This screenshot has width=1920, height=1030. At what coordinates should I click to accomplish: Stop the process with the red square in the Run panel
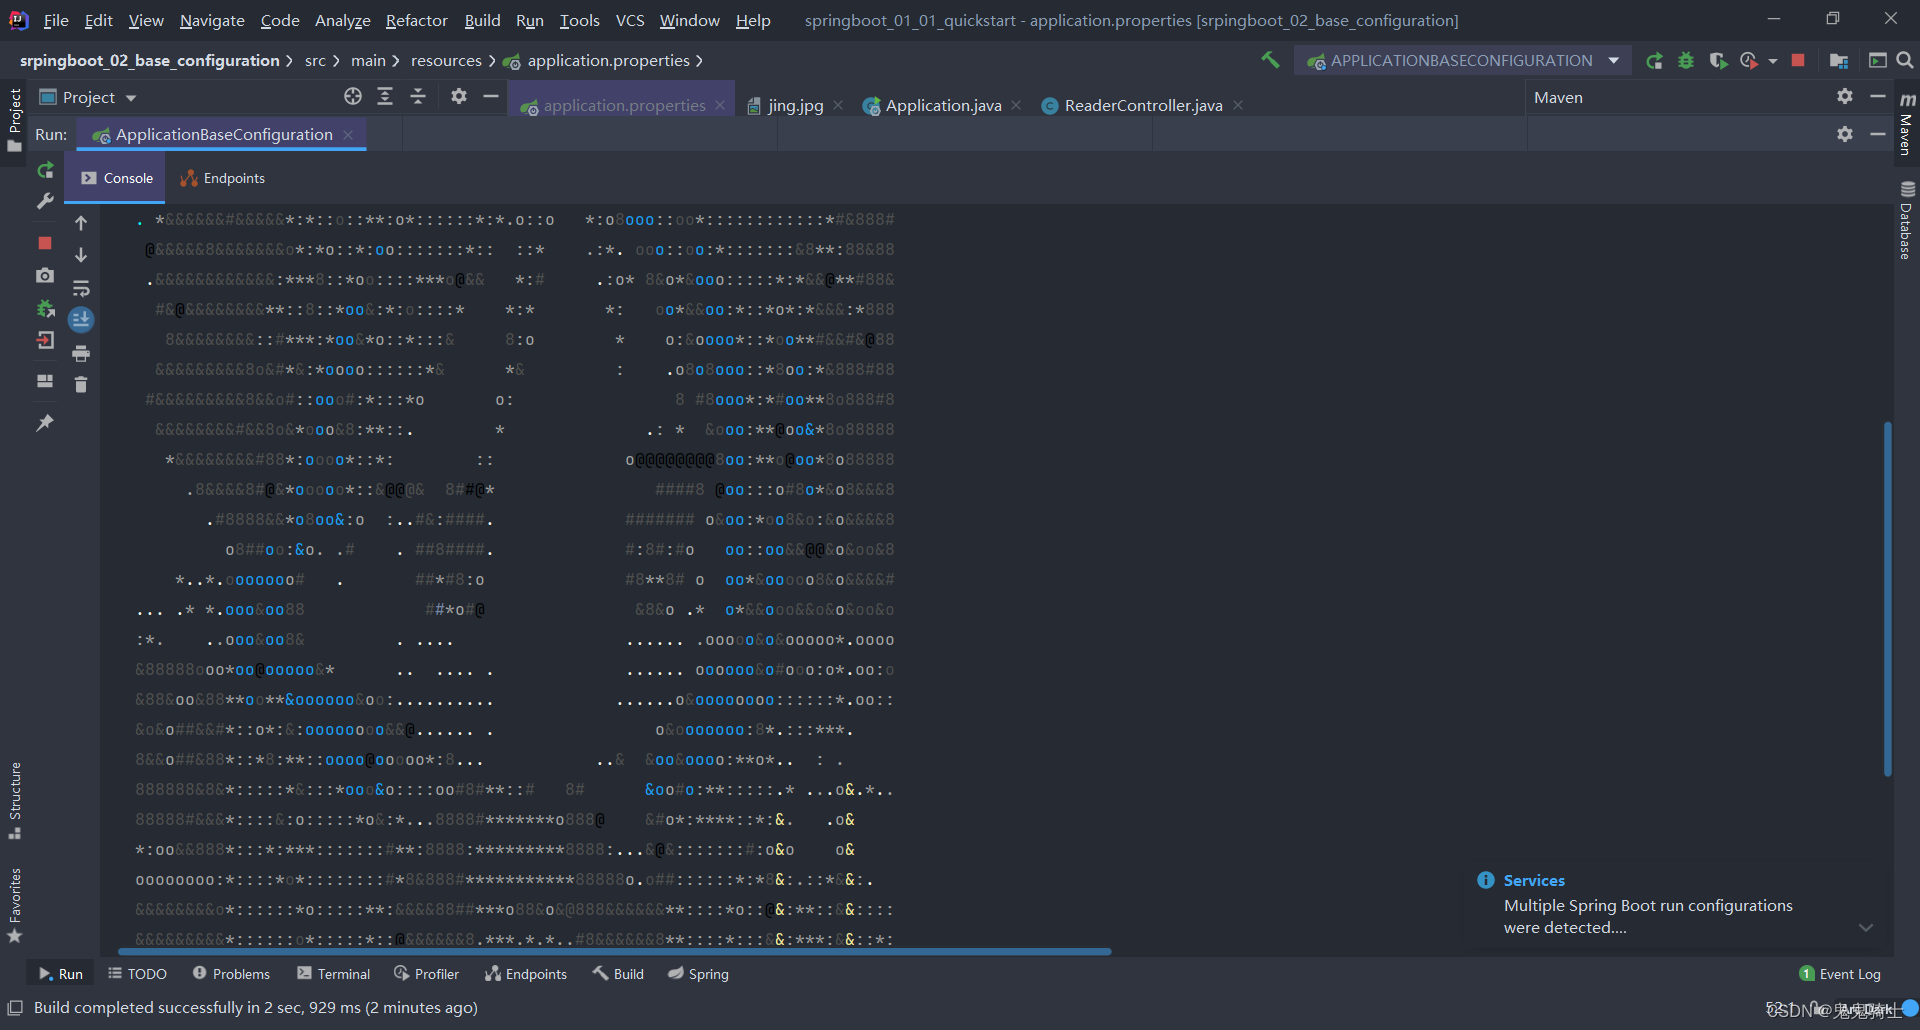tap(45, 243)
